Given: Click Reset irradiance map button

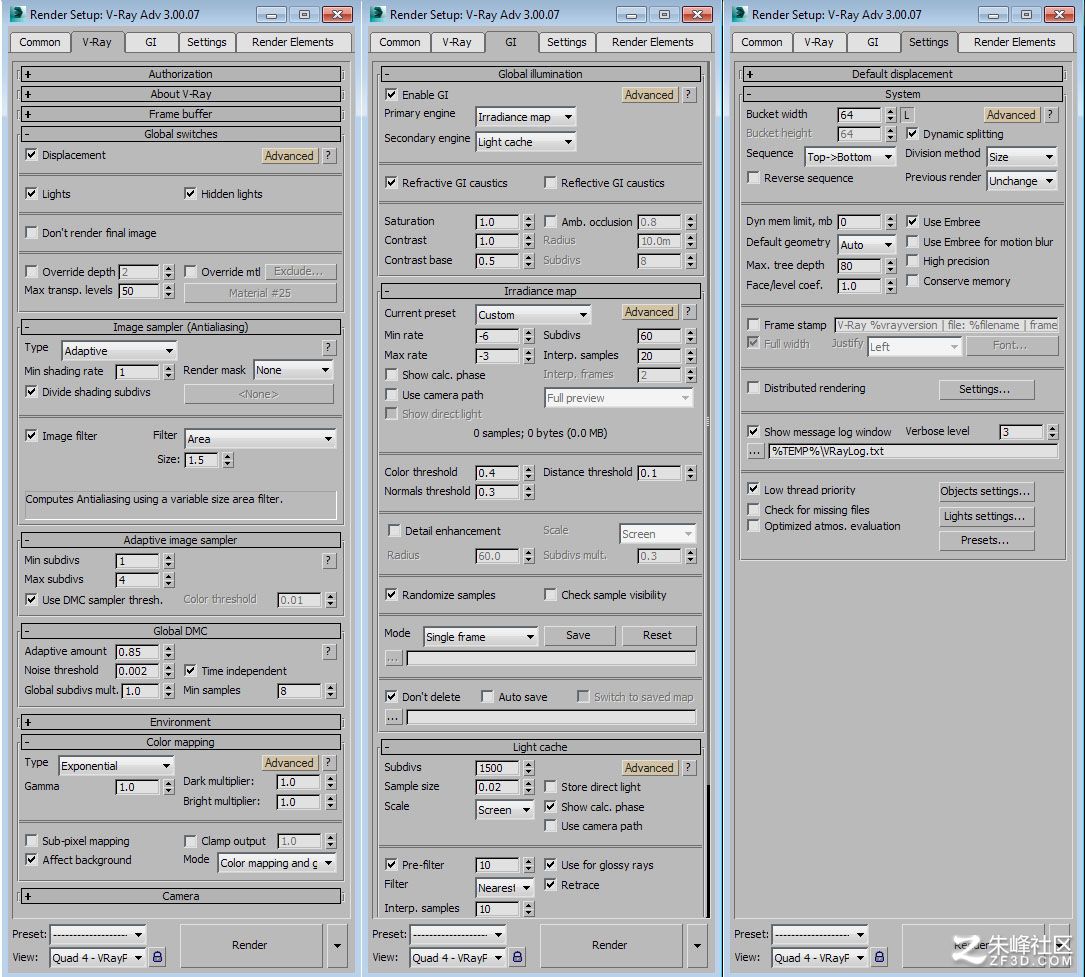Looking at the screenshot, I should tap(657, 635).
